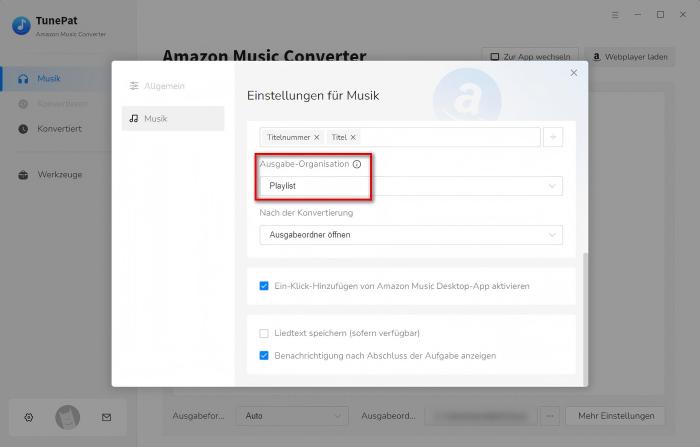700x447 pixels.
Task: Click the Amazon Music Converter heading
Action: pos(264,56)
